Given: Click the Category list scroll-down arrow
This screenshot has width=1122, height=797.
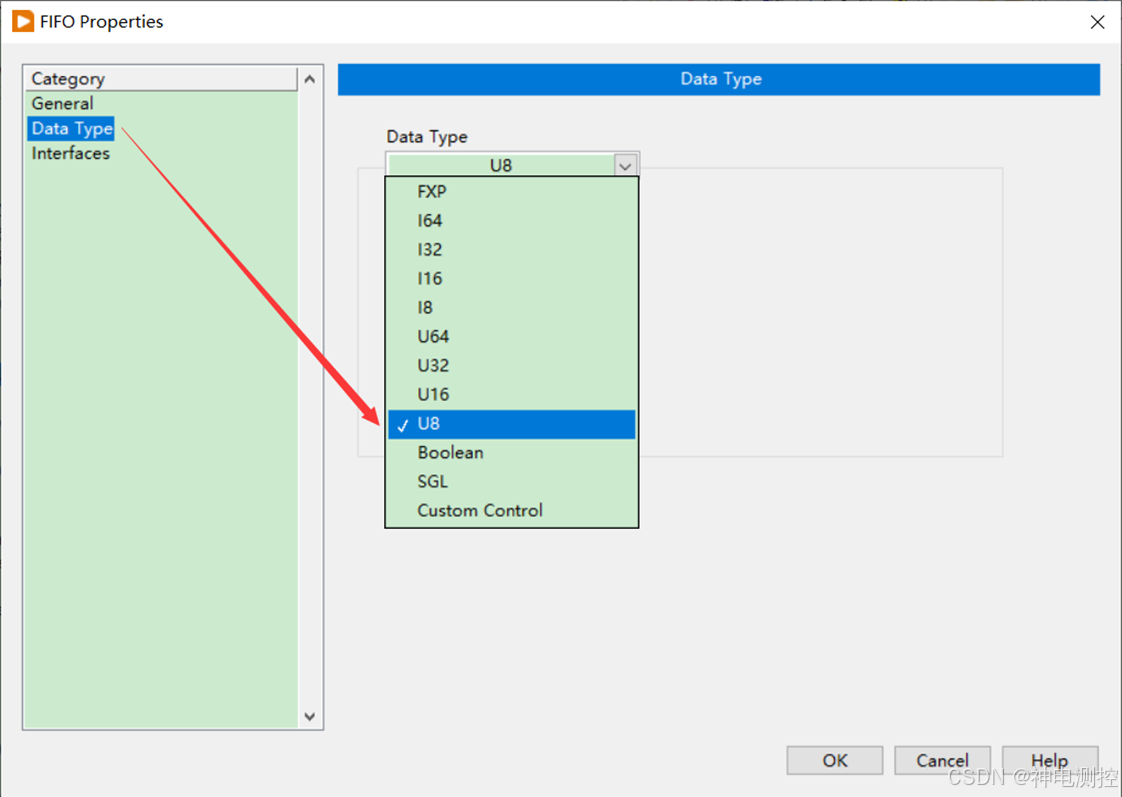Looking at the screenshot, I should (x=310, y=716).
